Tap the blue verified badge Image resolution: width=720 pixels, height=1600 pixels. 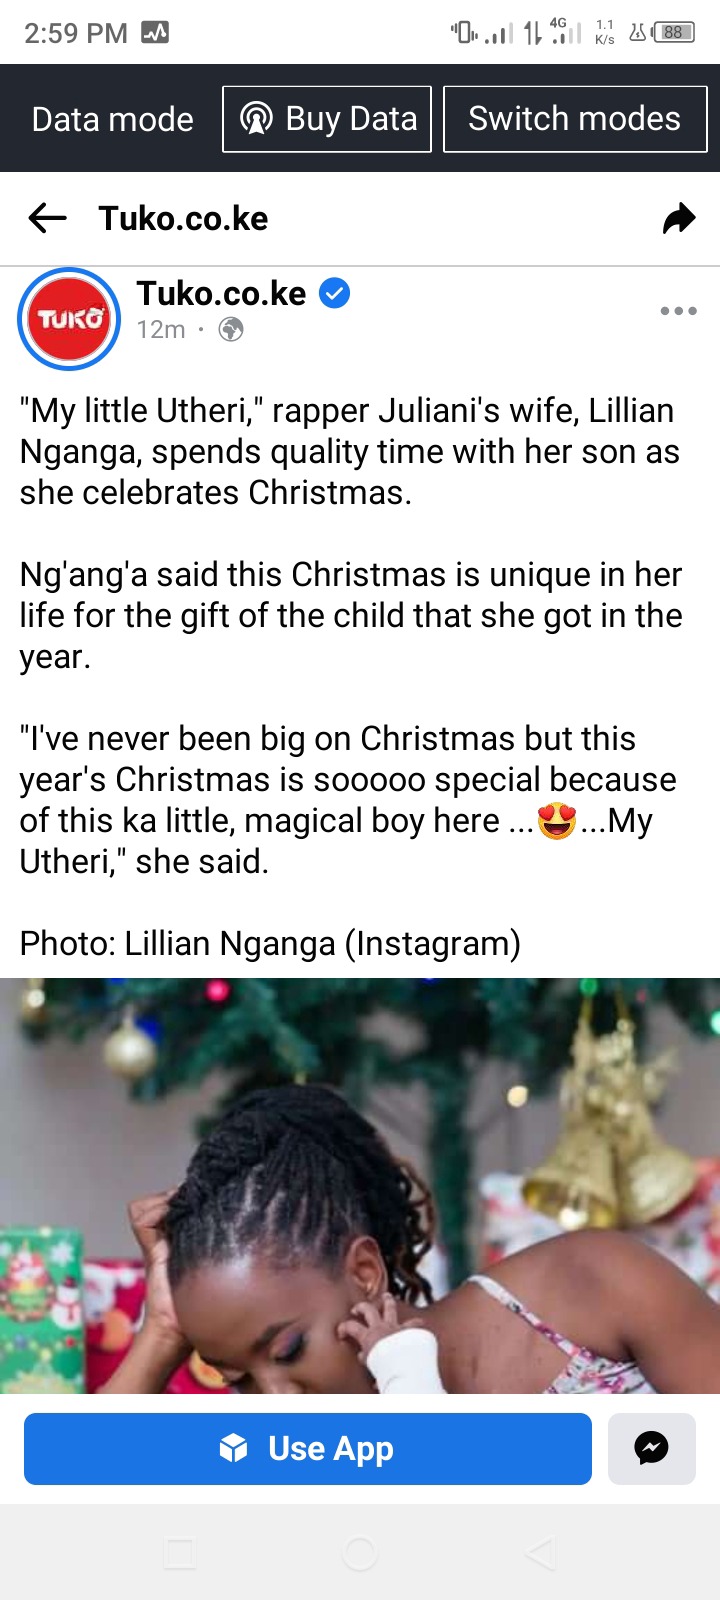[334, 294]
